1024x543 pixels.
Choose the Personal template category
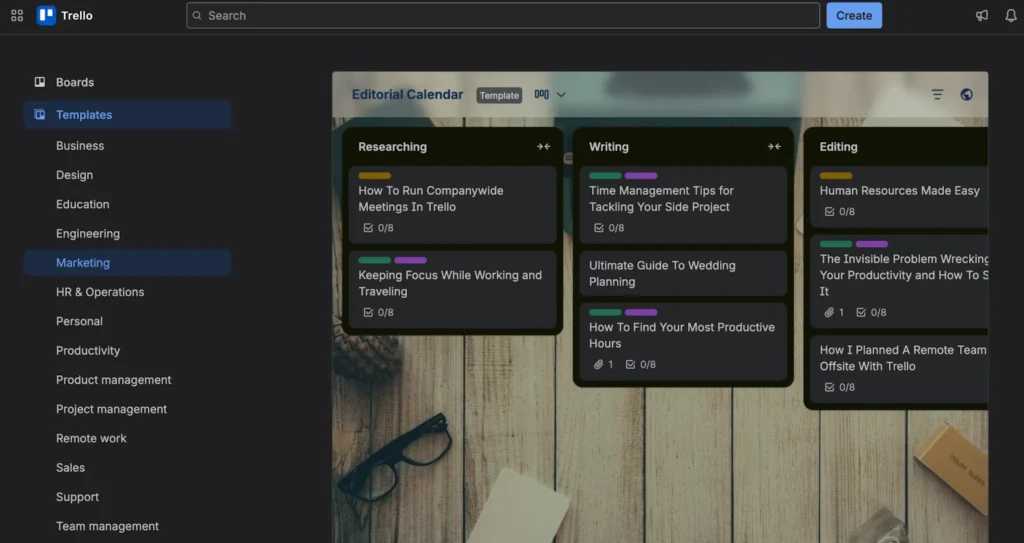coord(79,321)
